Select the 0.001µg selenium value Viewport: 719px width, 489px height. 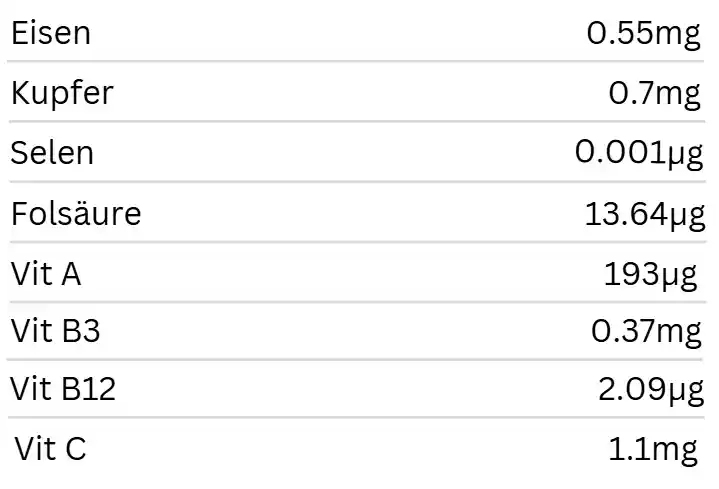[x=638, y=153]
